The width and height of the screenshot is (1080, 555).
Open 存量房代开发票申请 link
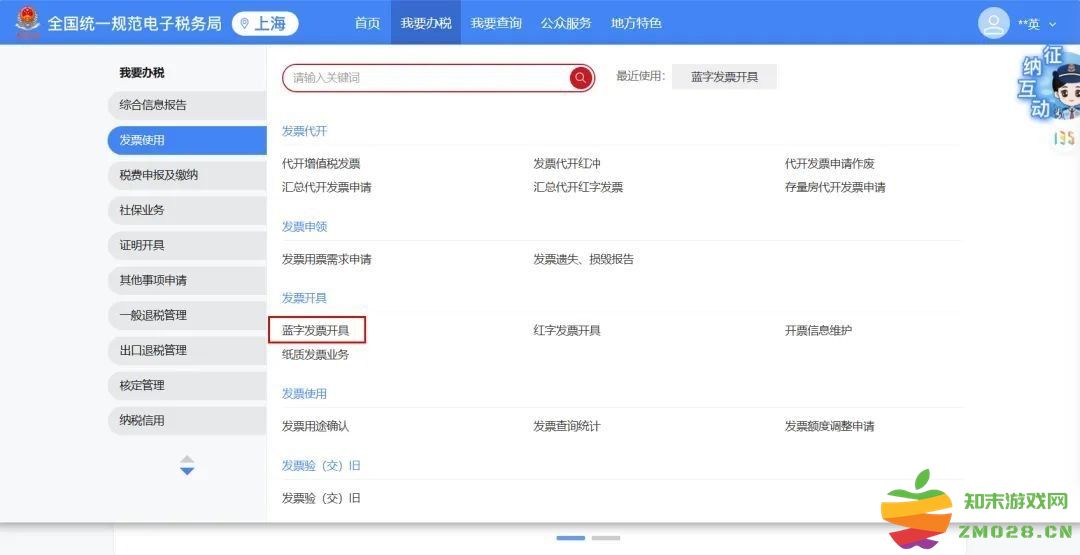click(835, 187)
